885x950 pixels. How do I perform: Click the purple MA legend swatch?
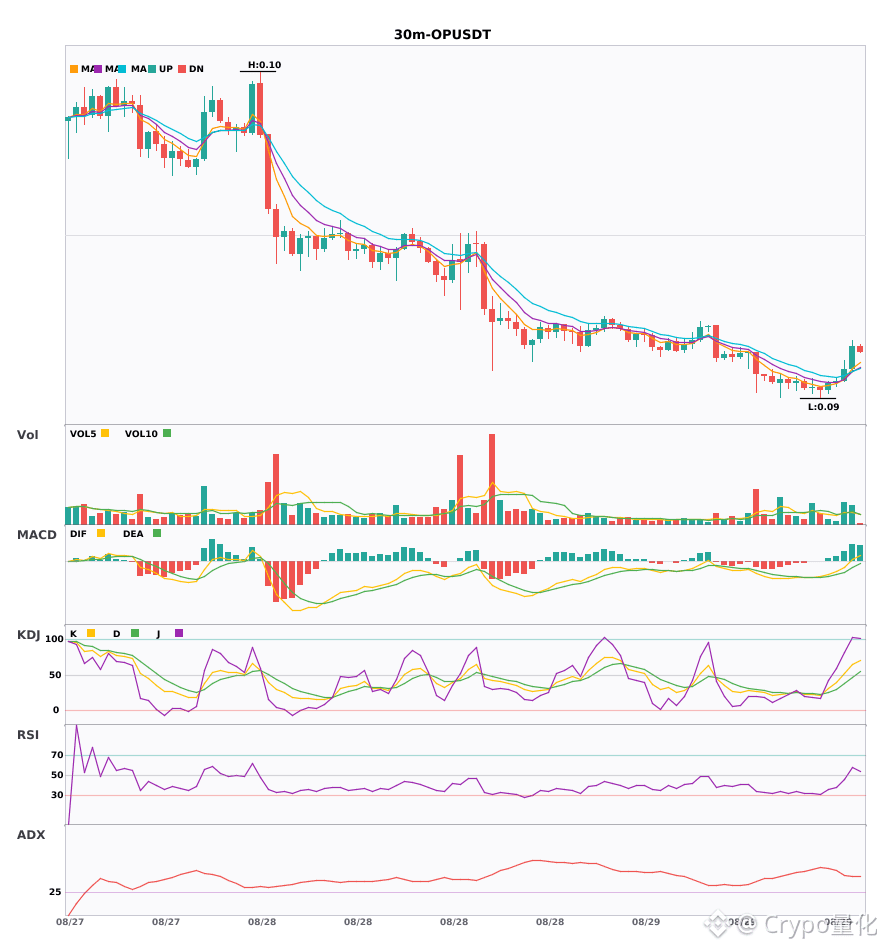pyautogui.click(x=98, y=69)
